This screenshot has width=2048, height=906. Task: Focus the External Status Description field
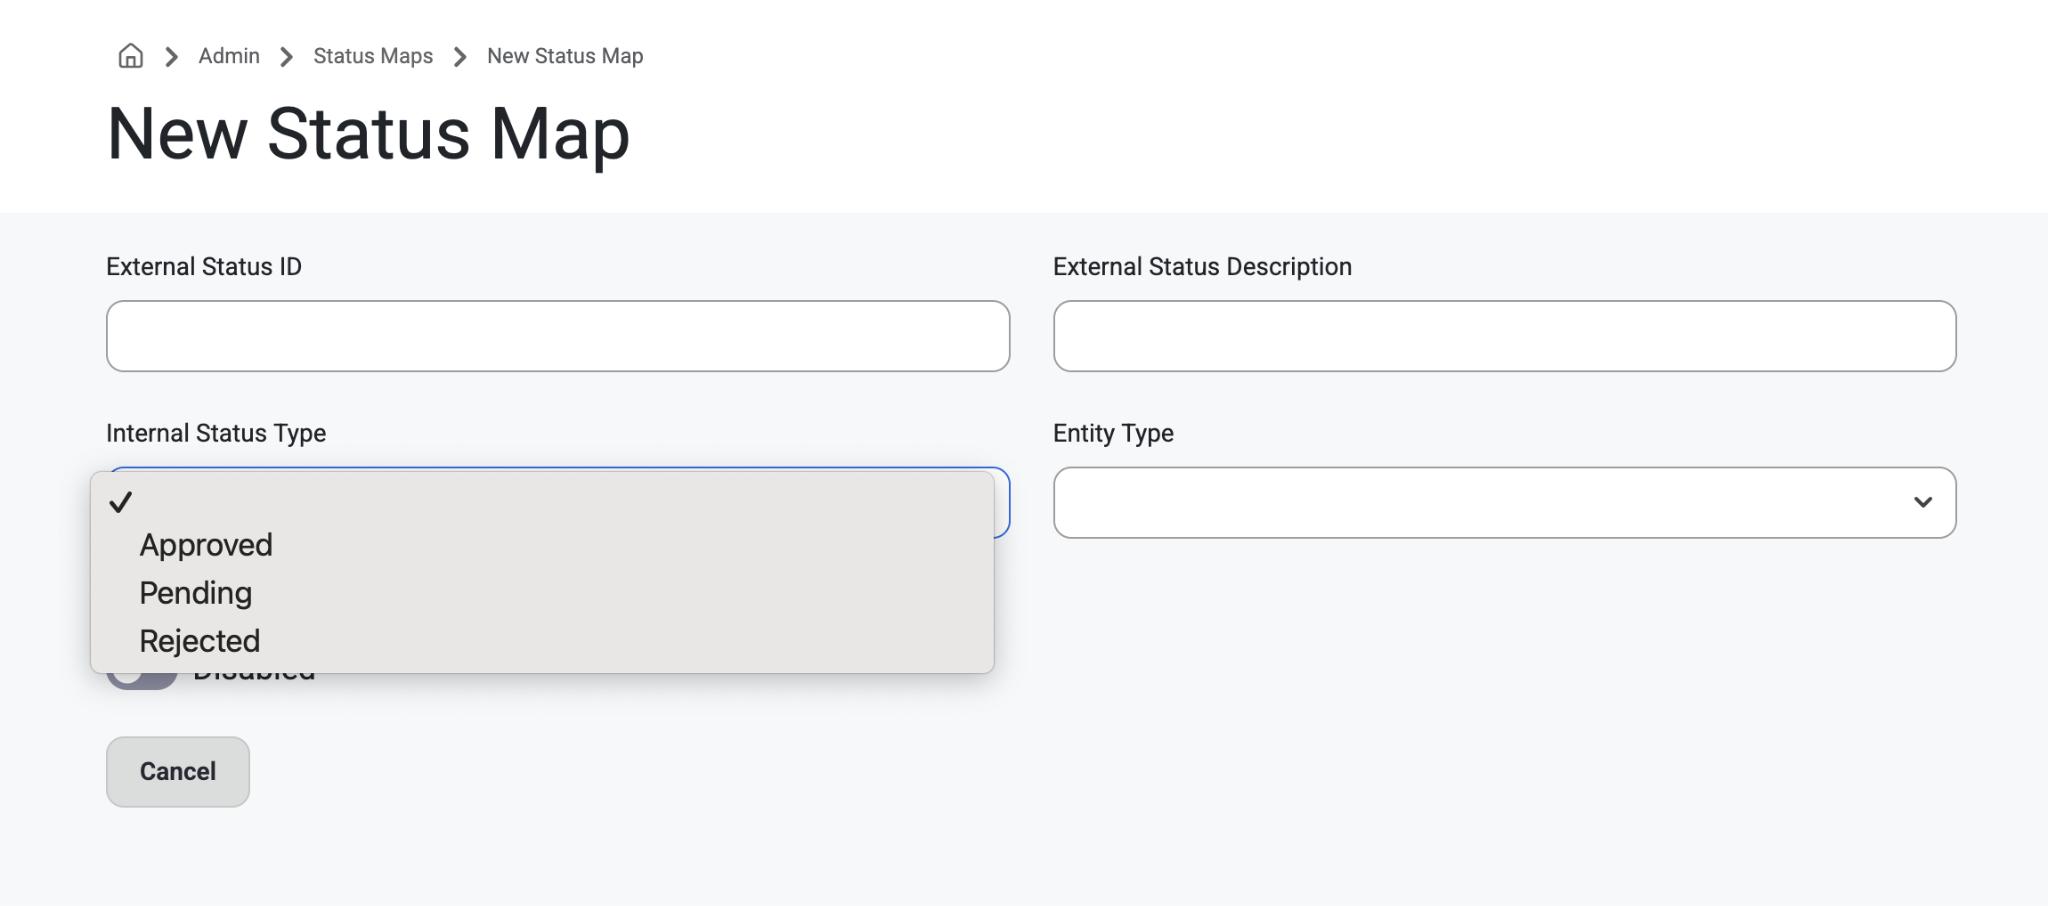pos(1504,336)
